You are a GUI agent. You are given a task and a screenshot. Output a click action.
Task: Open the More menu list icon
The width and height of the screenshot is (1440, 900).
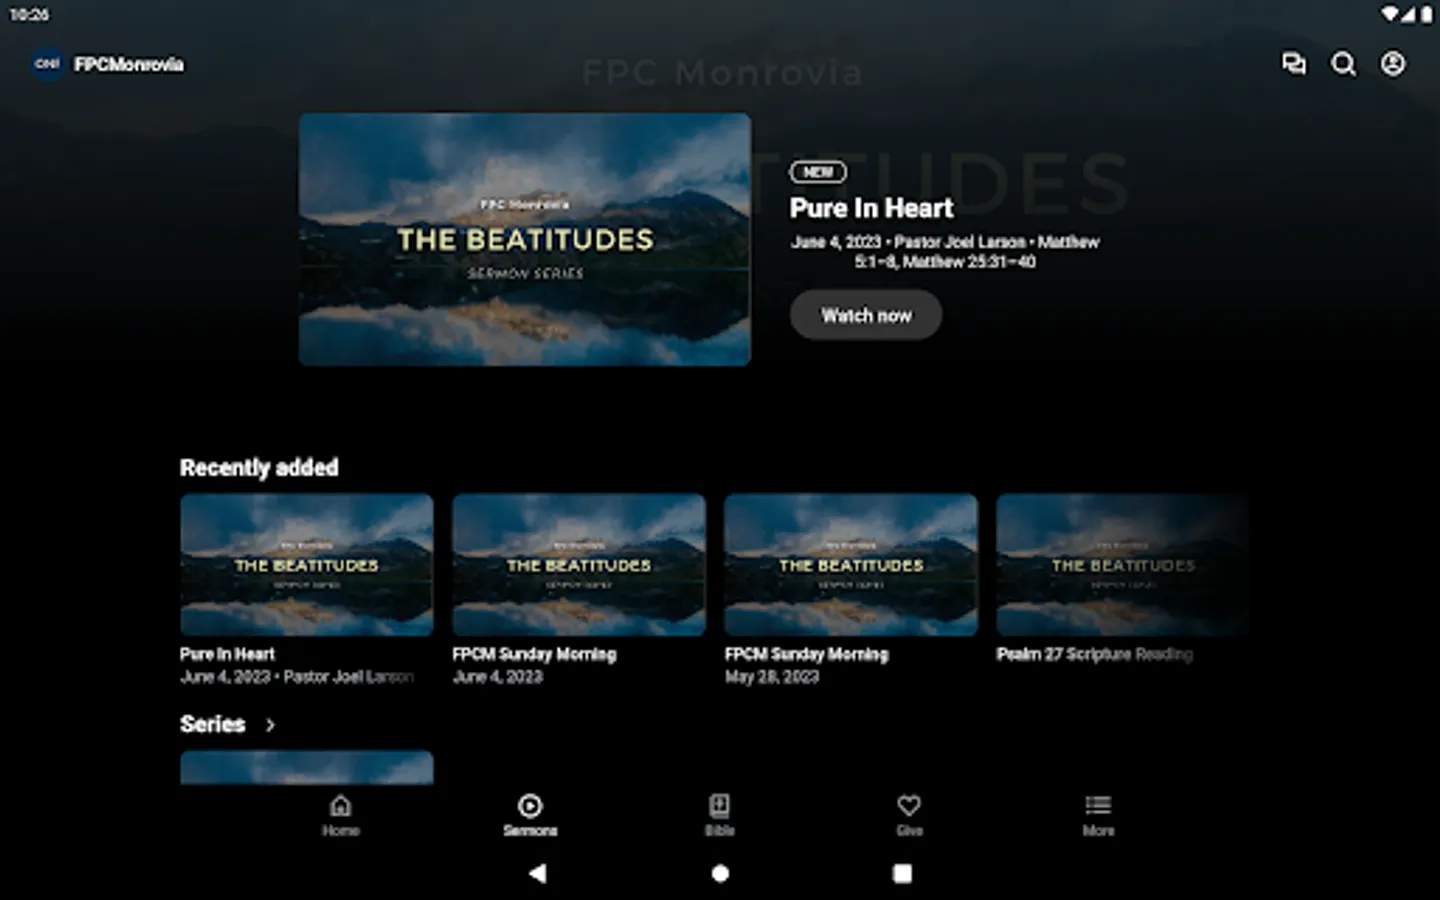[1098, 806]
